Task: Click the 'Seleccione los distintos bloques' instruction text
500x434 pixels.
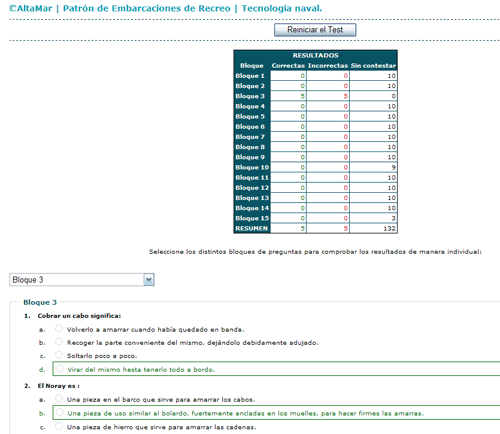Action: 315,252
